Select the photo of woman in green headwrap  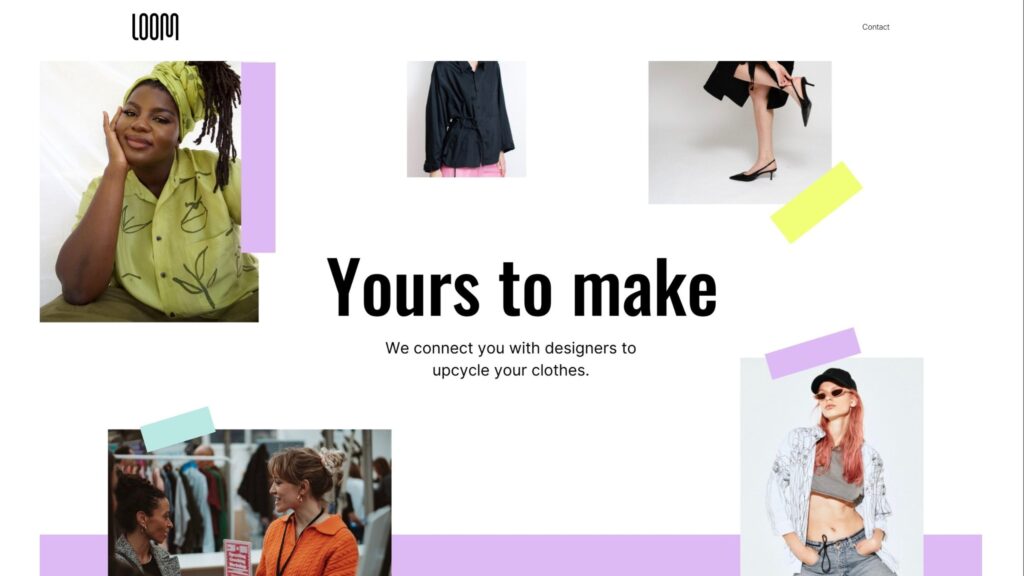point(149,191)
